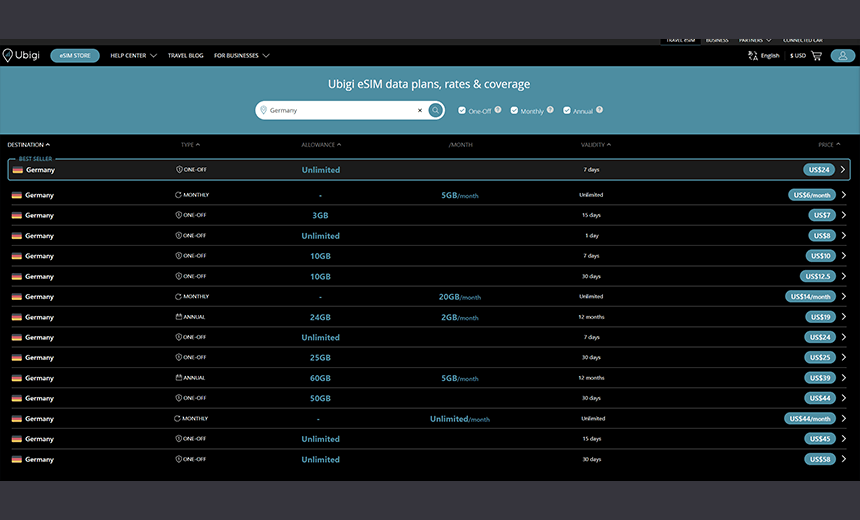Click the location pin icon in search box

coord(263,110)
